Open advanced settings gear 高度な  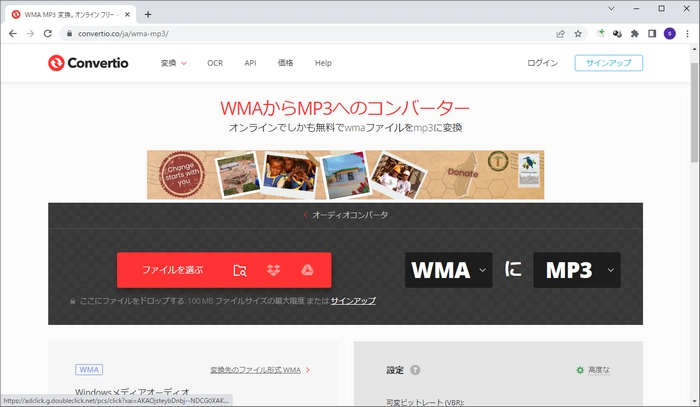click(593, 370)
